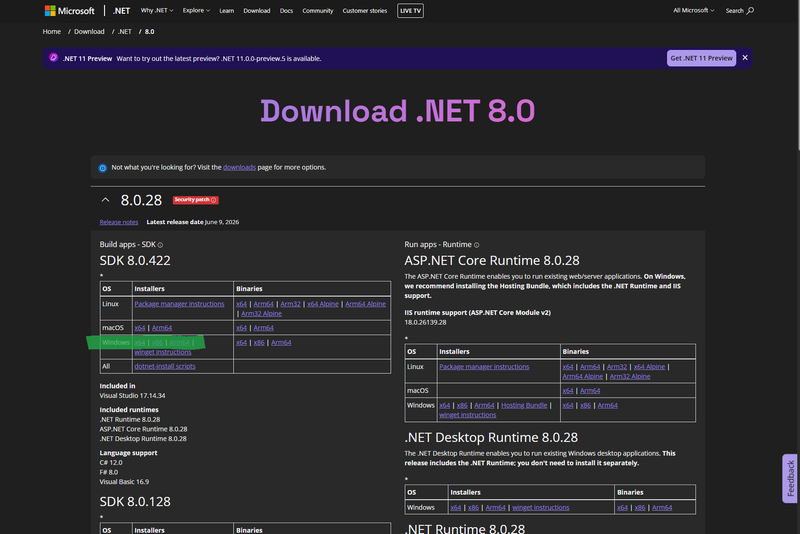This screenshot has height=534, width=800.
Task: Expand the Explore menu
Action: [196, 10]
